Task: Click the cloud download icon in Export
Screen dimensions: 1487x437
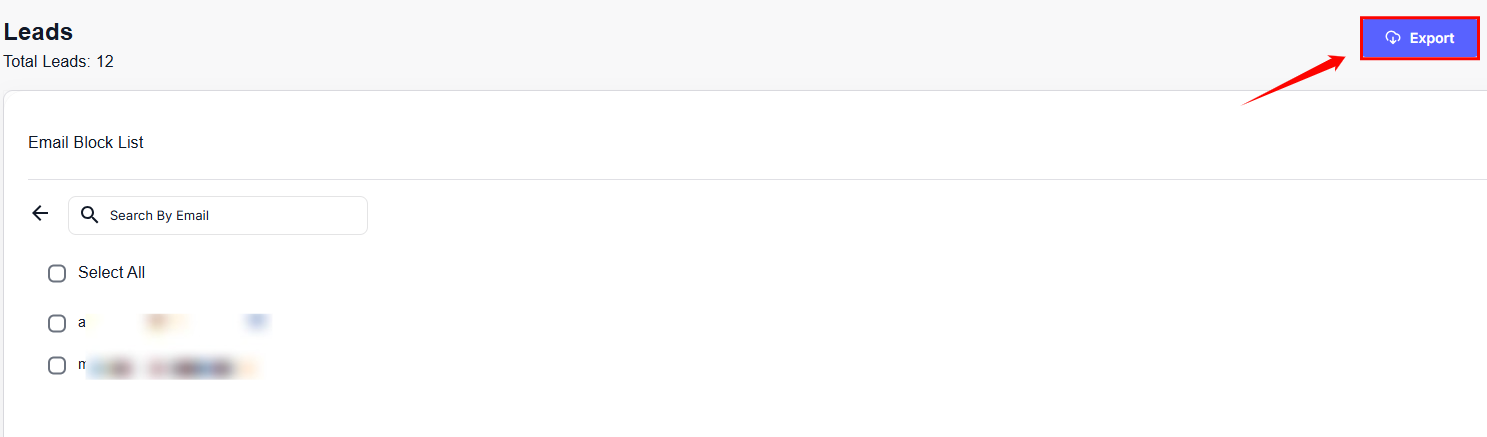Action: pyautogui.click(x=1392, y=38)
